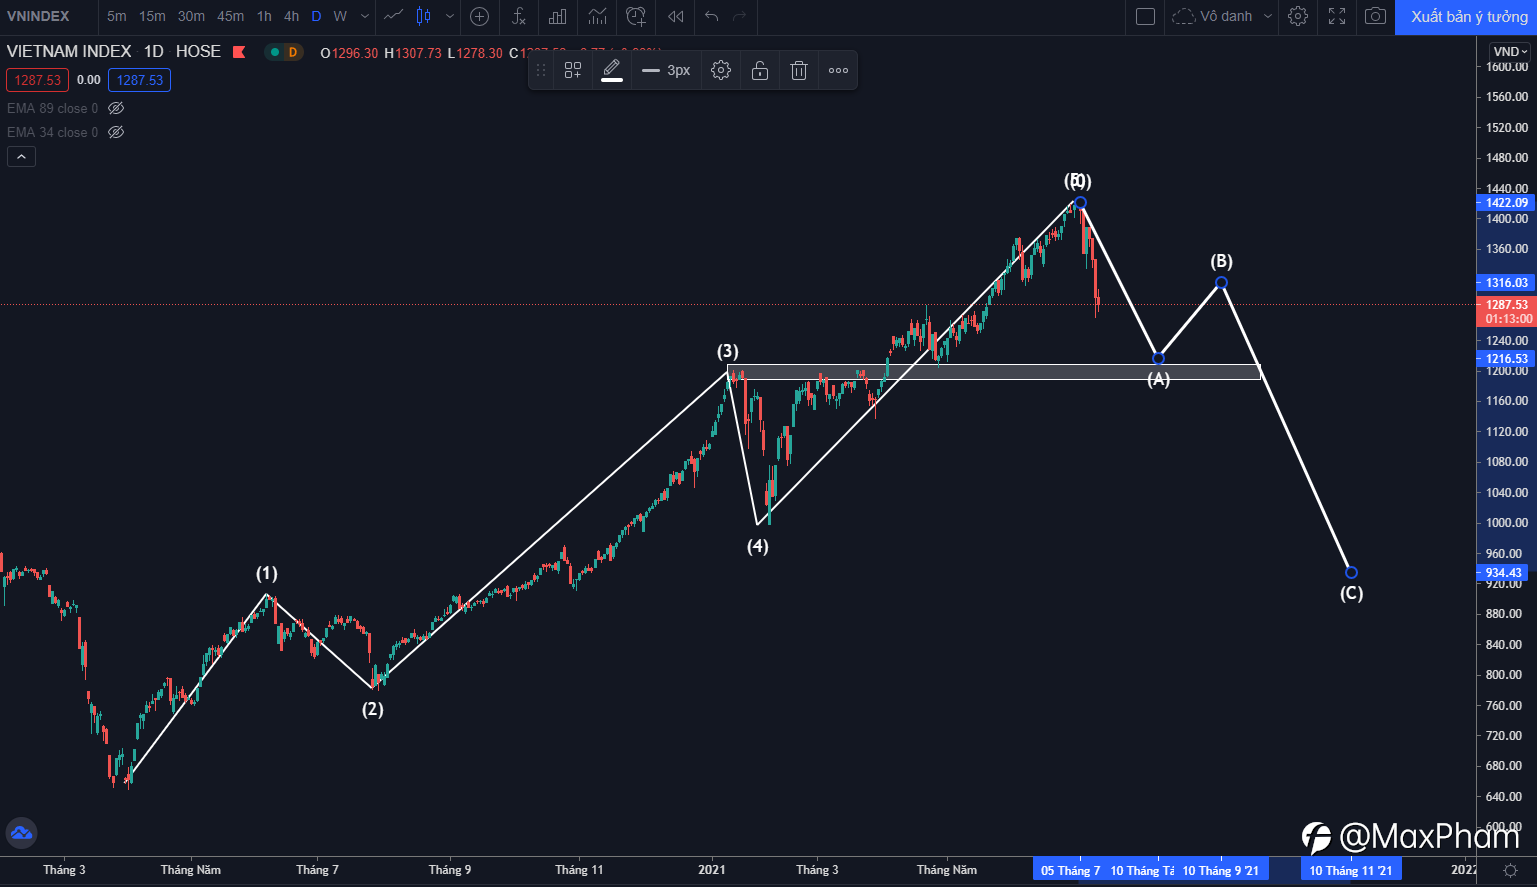
Task: Select the D daily interval
Action: [x=316, y=16]
